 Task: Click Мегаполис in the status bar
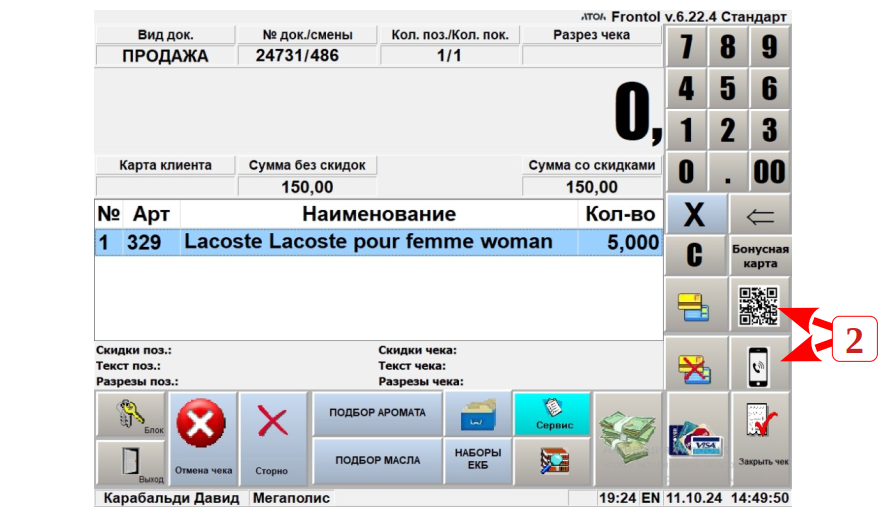coord(291,498)
